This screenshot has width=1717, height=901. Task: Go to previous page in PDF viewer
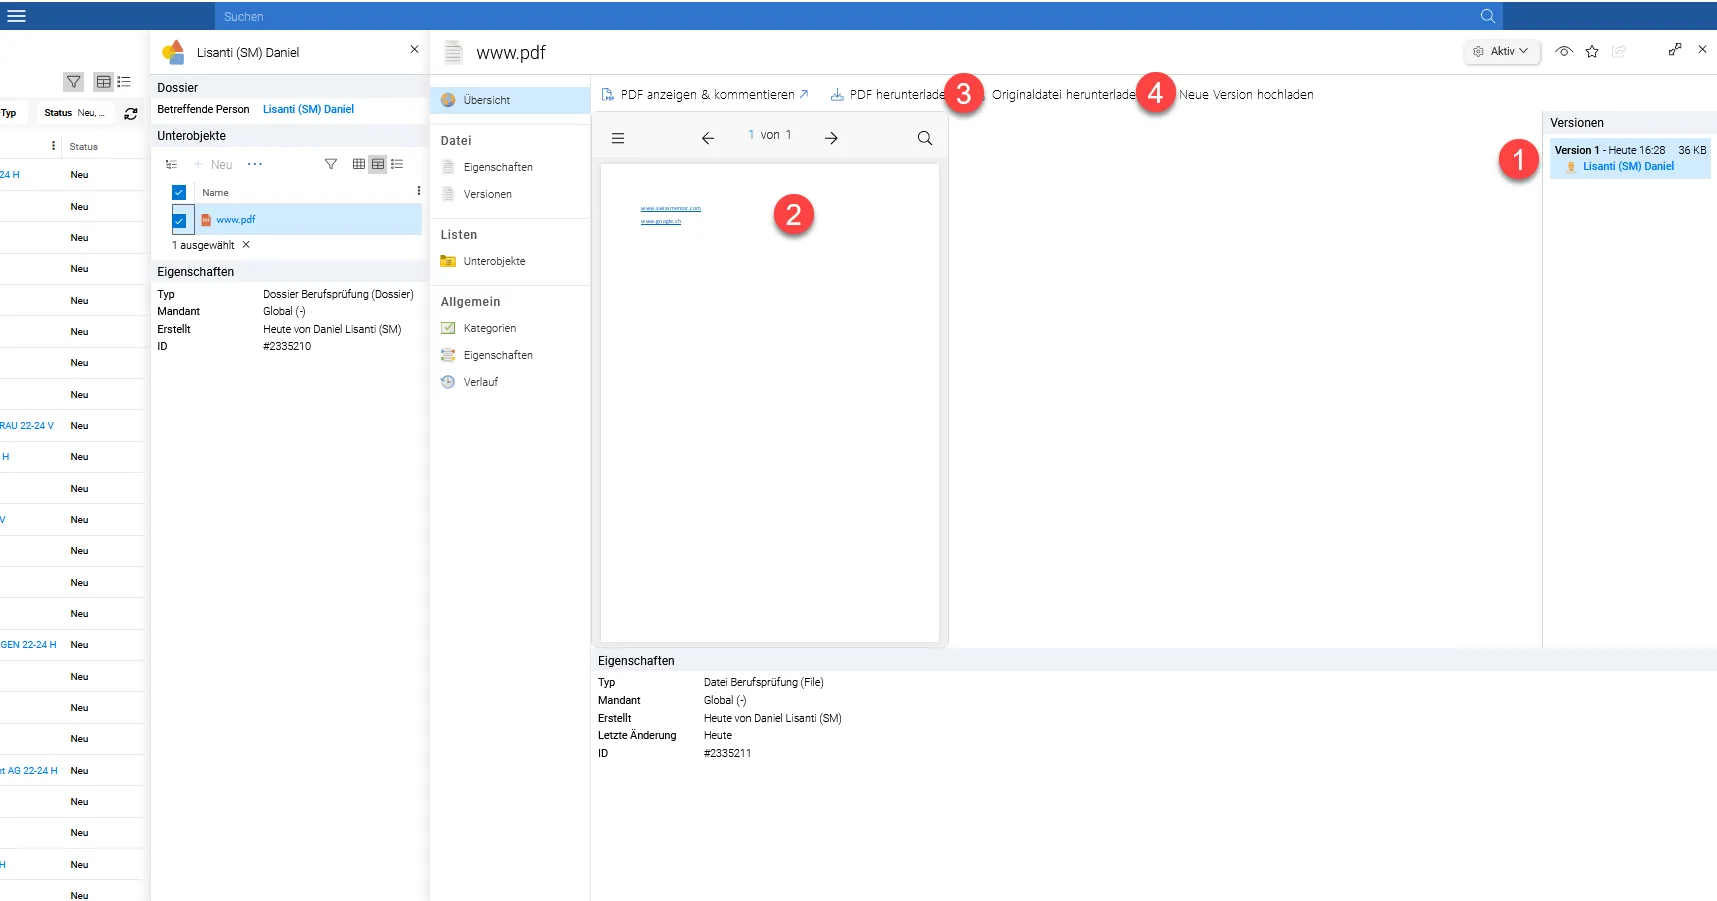coord(708,138)
